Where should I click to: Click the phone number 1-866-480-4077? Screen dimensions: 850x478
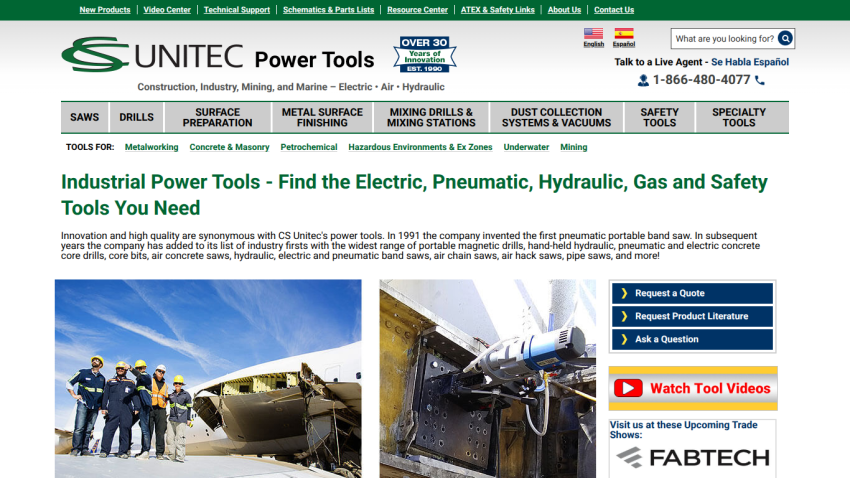click(701, 80)
